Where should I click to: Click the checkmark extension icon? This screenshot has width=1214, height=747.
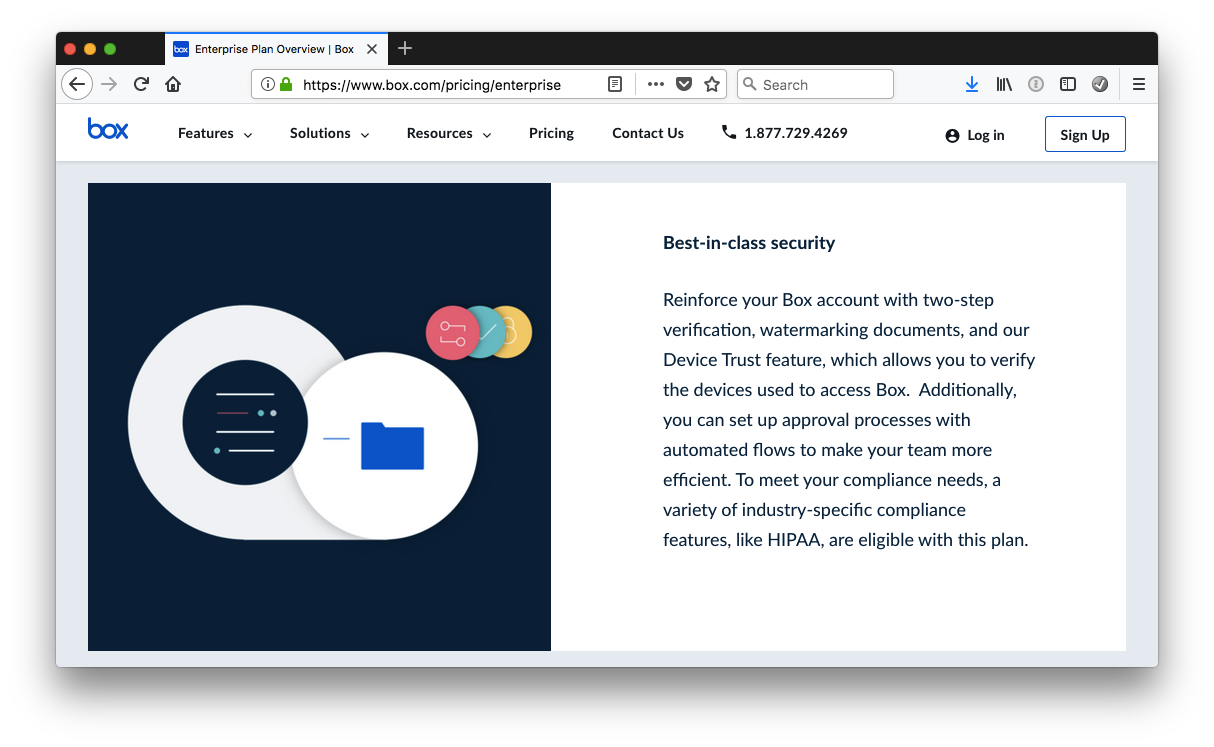1100,85
